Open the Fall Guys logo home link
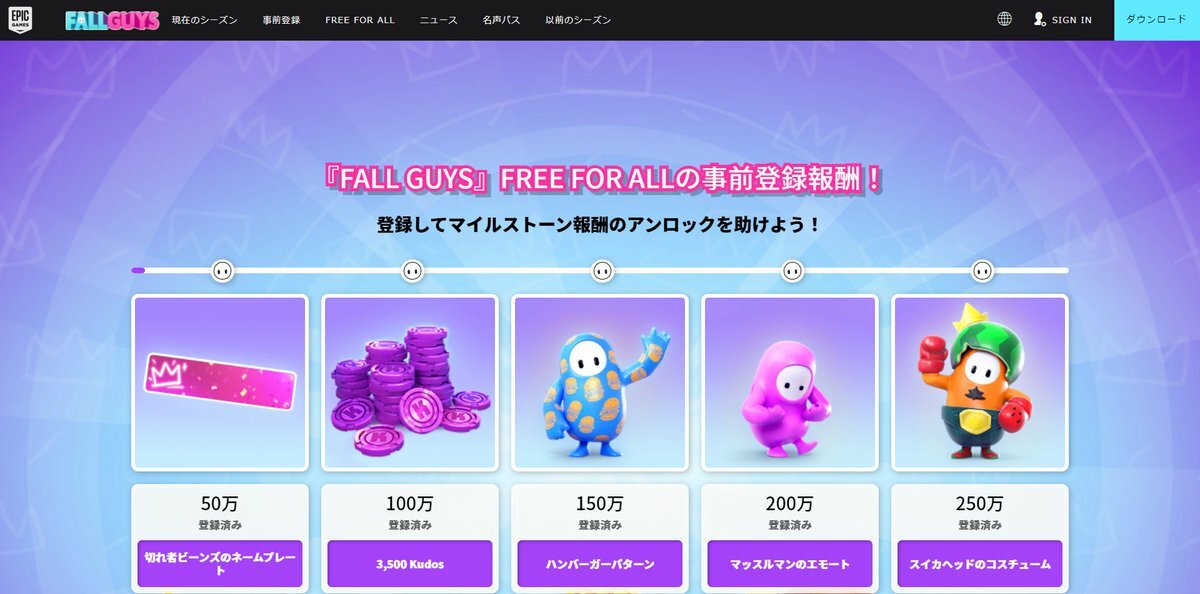This screenshot has width=1200, height=594. coord(112,20)
